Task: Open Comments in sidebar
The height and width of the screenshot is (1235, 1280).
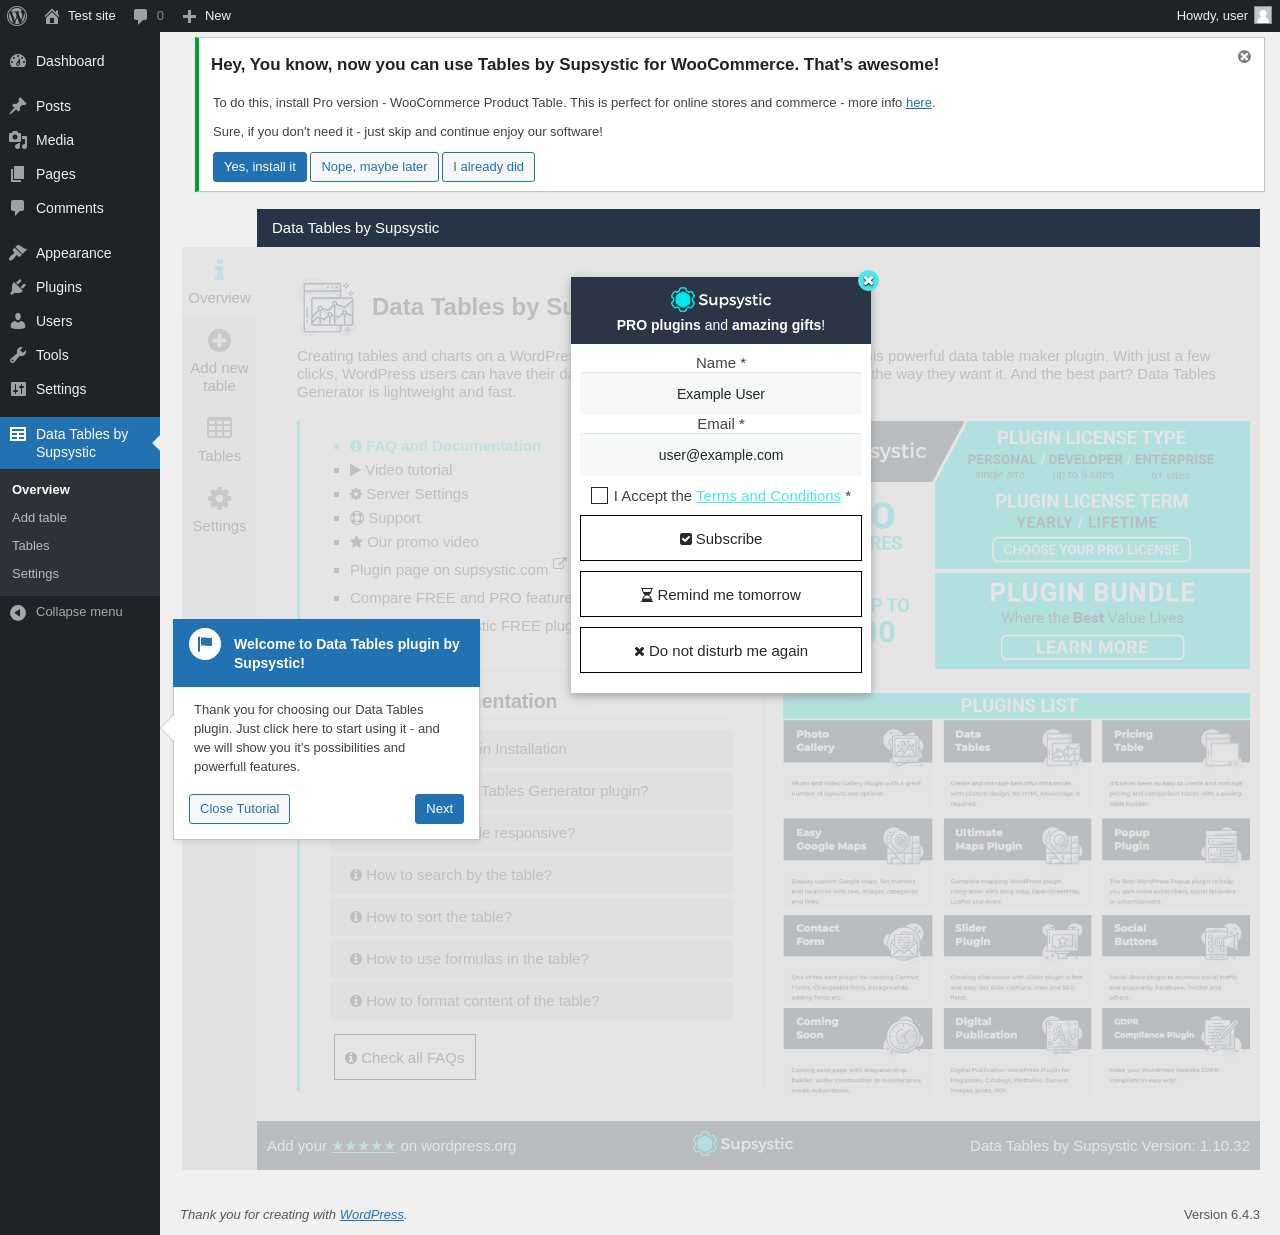Action: (80, 208)
